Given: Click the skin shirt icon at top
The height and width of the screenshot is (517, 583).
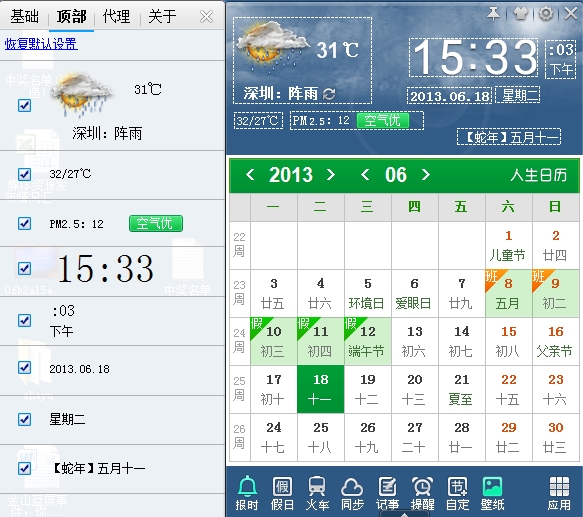Looking at the screenshot, I should point(521,14).
